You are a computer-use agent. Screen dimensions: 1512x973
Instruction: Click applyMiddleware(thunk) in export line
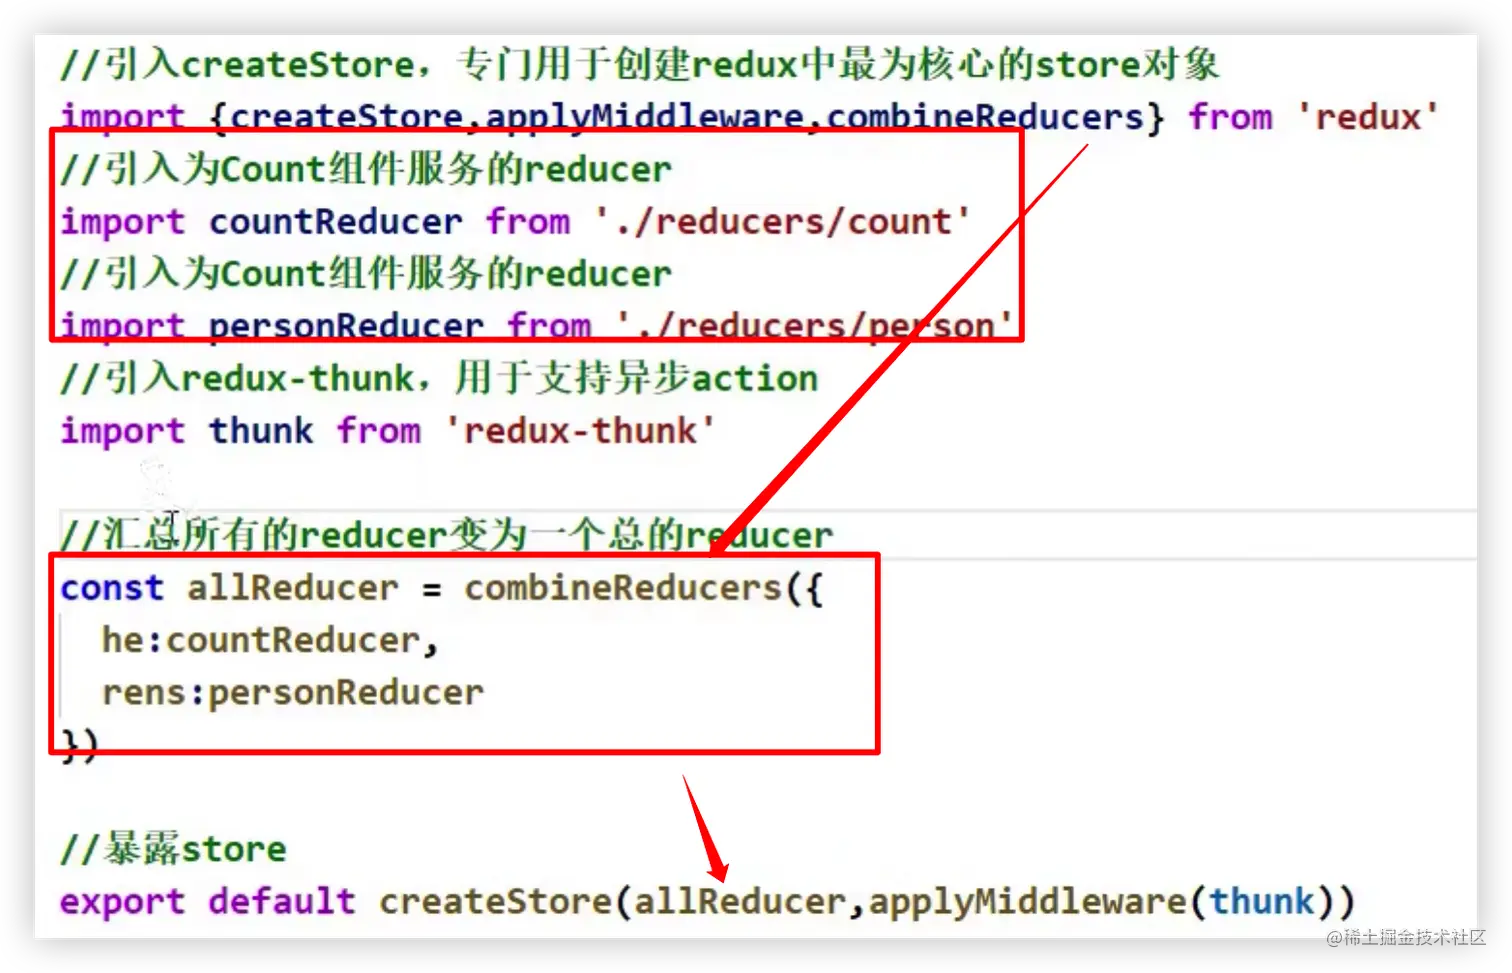pyautogui.click(x=1101, y=901)
